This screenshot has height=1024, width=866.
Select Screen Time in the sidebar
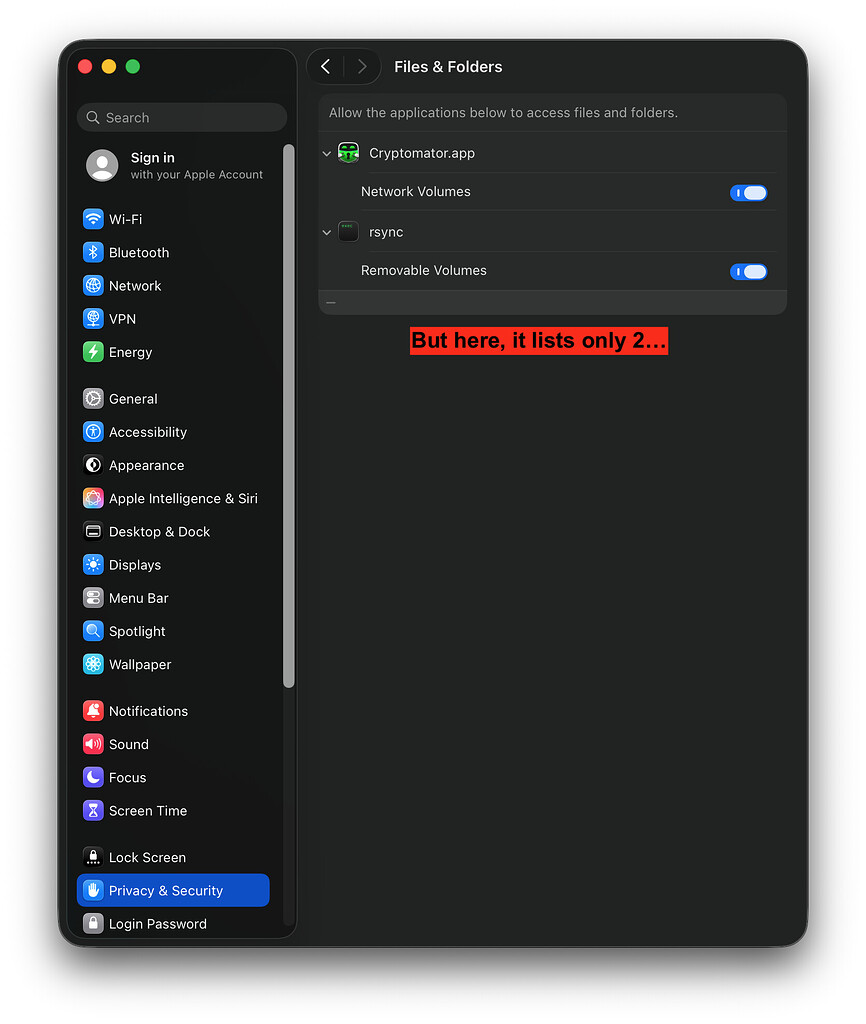173,810
